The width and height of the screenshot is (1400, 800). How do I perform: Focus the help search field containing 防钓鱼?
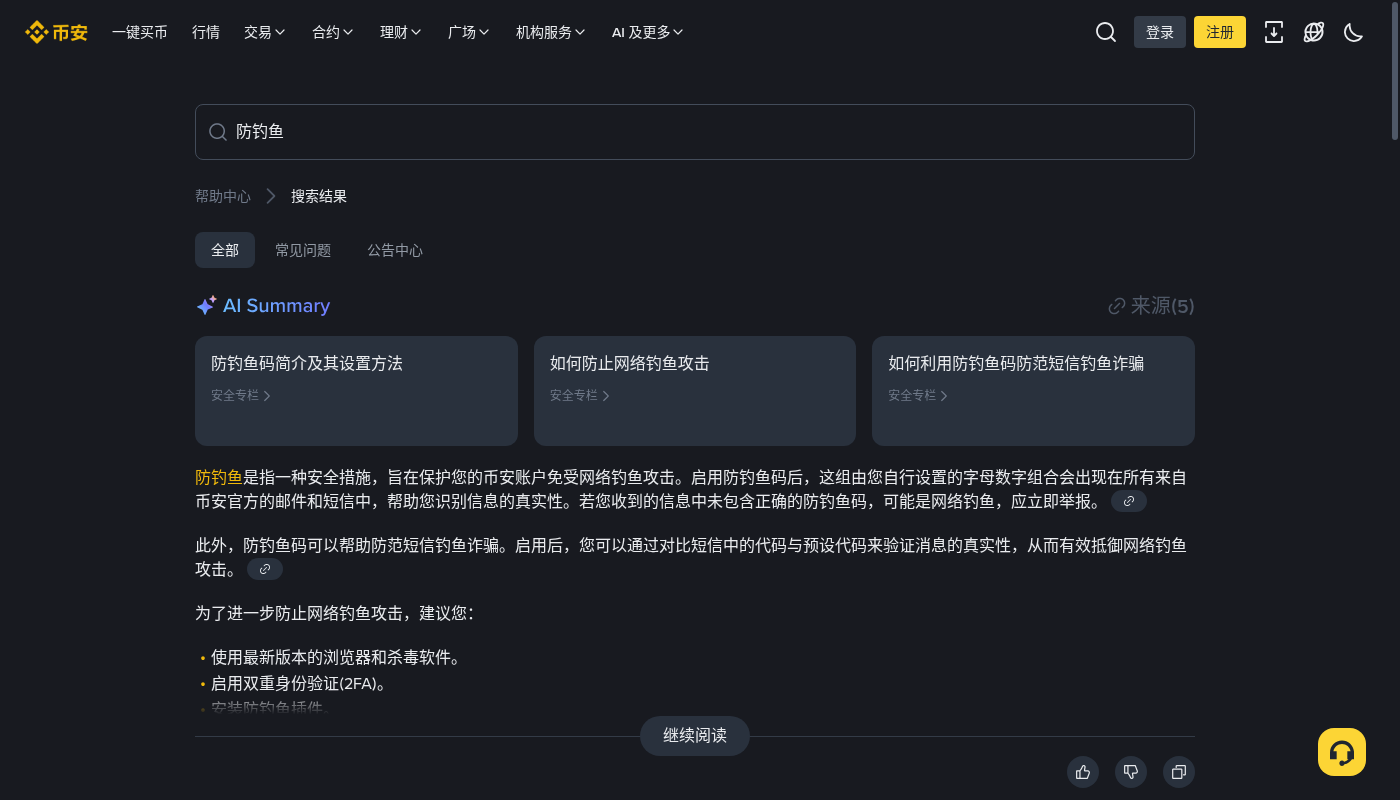(695, 132)
